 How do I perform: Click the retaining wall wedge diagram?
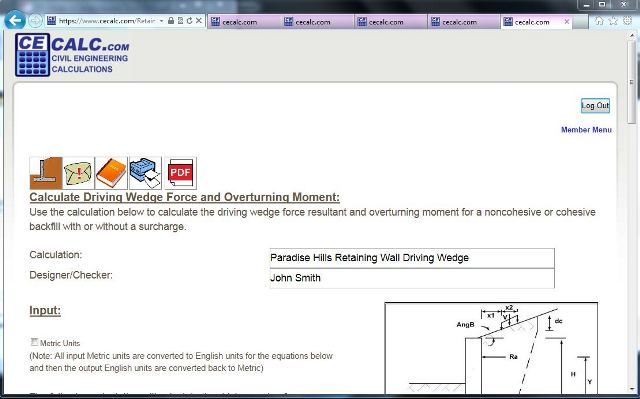point(491,348)
